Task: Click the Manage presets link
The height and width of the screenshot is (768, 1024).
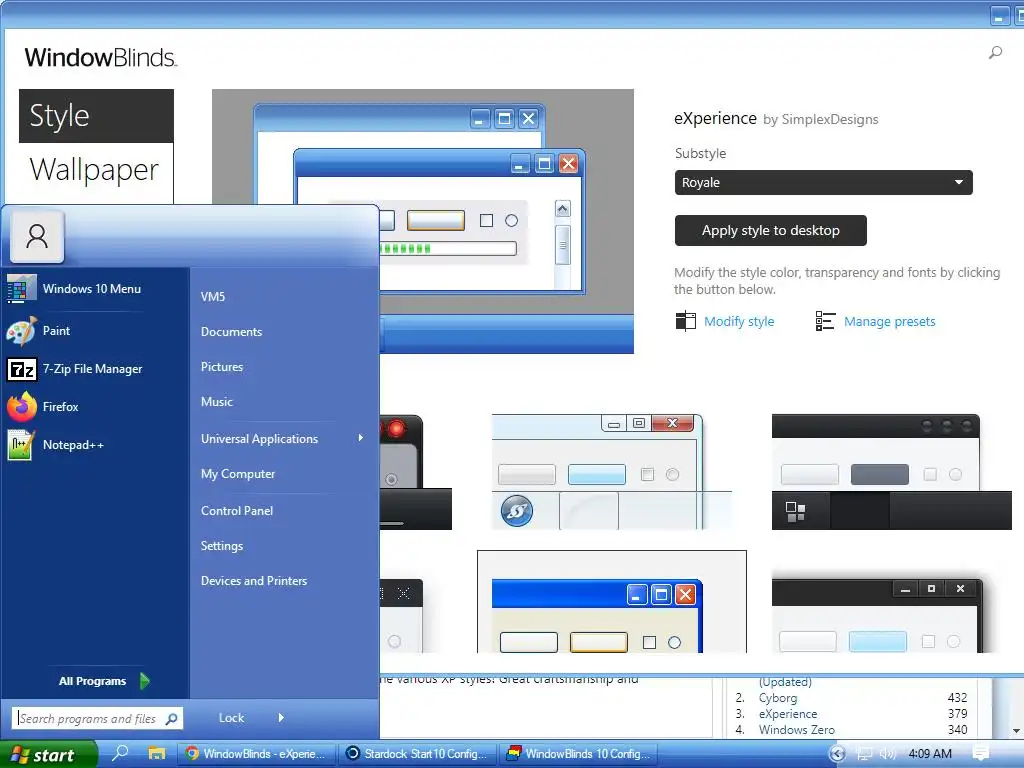Action: tap(889, 321)
